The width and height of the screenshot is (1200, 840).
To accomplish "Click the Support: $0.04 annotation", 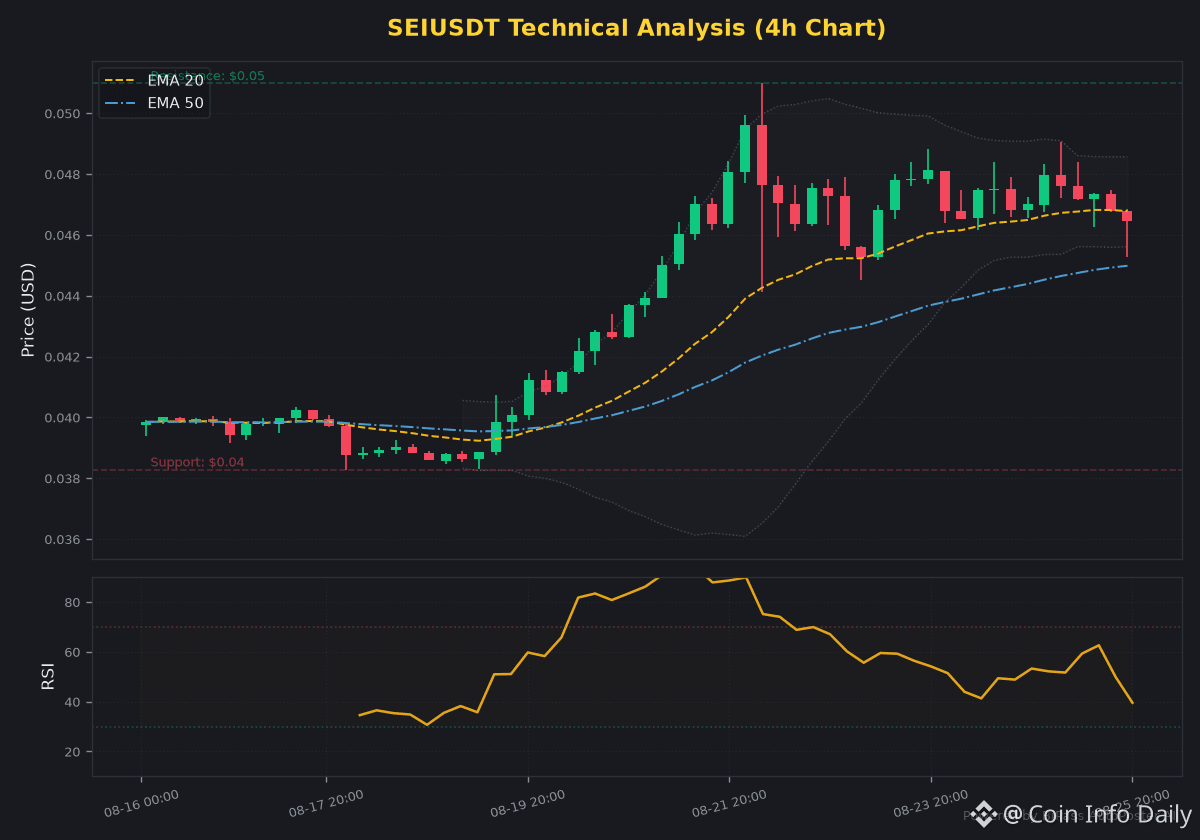I will 197,463.
